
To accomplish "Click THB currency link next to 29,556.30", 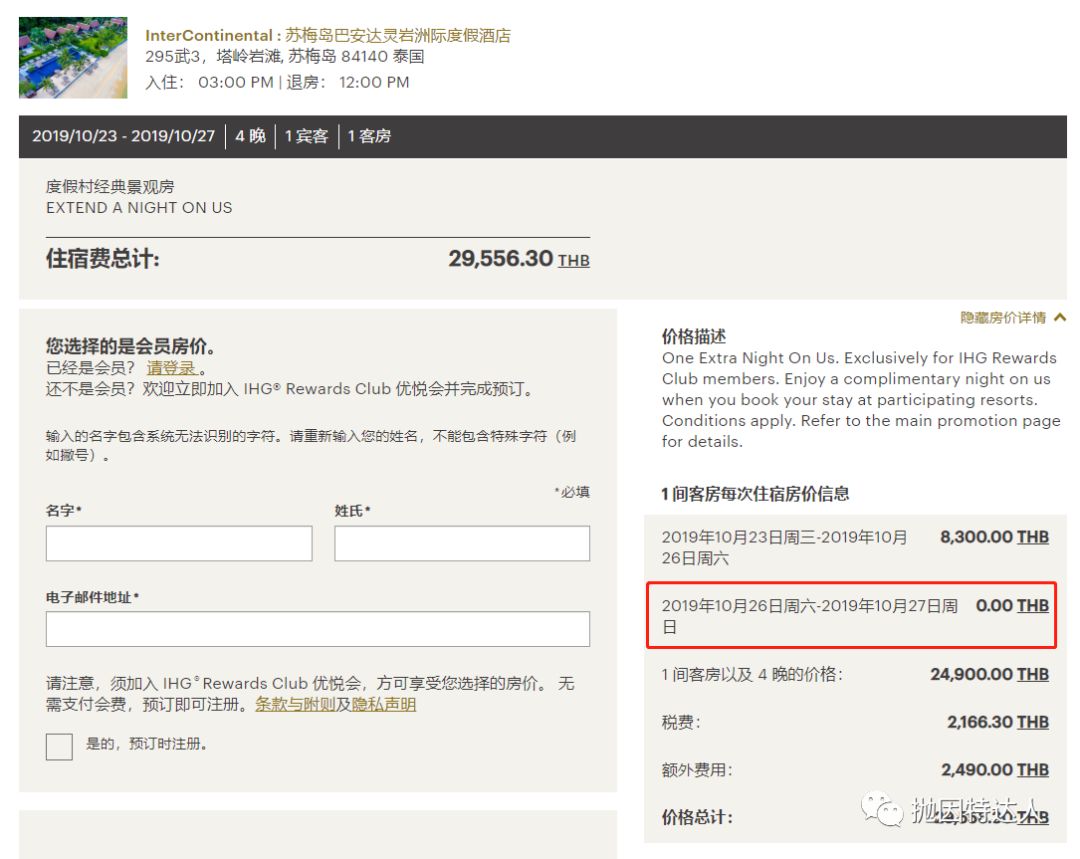I will 574,260.
